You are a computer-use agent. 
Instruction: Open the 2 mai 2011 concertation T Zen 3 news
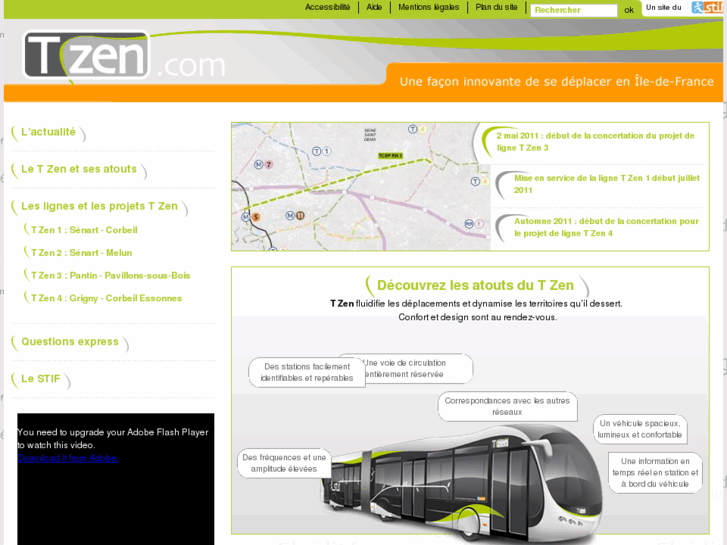coord(595,141)
